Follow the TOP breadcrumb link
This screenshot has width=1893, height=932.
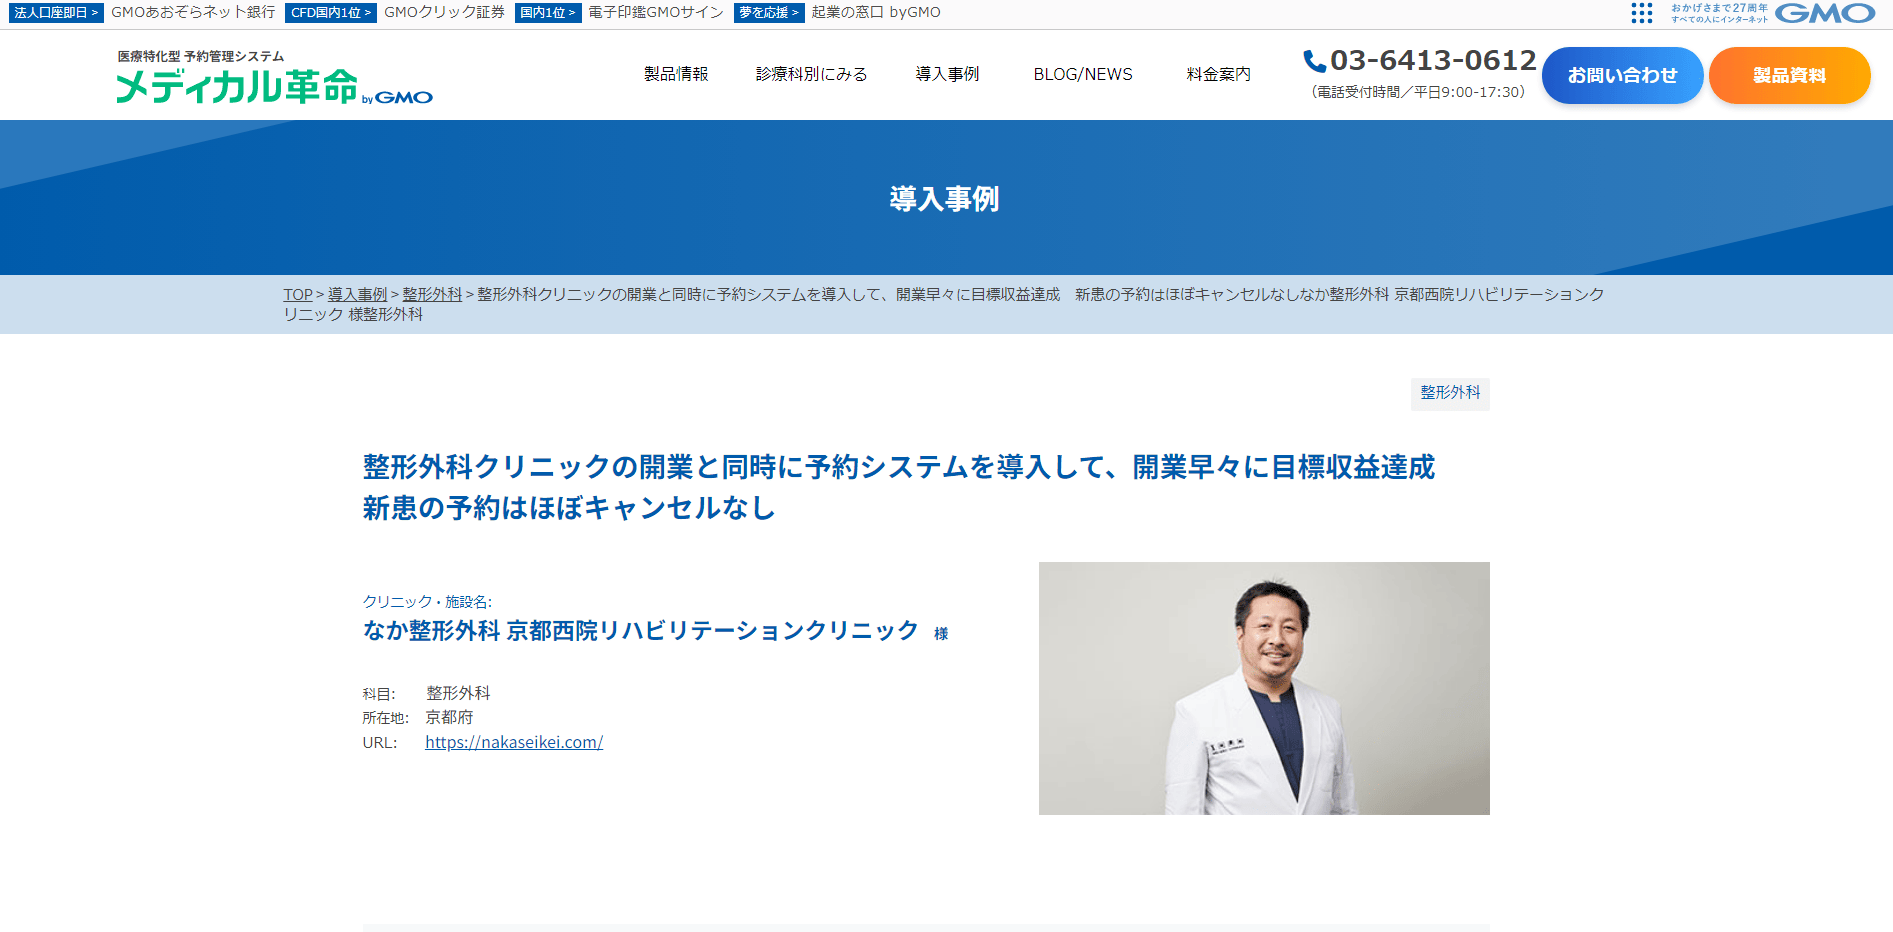tap(298, 294)
